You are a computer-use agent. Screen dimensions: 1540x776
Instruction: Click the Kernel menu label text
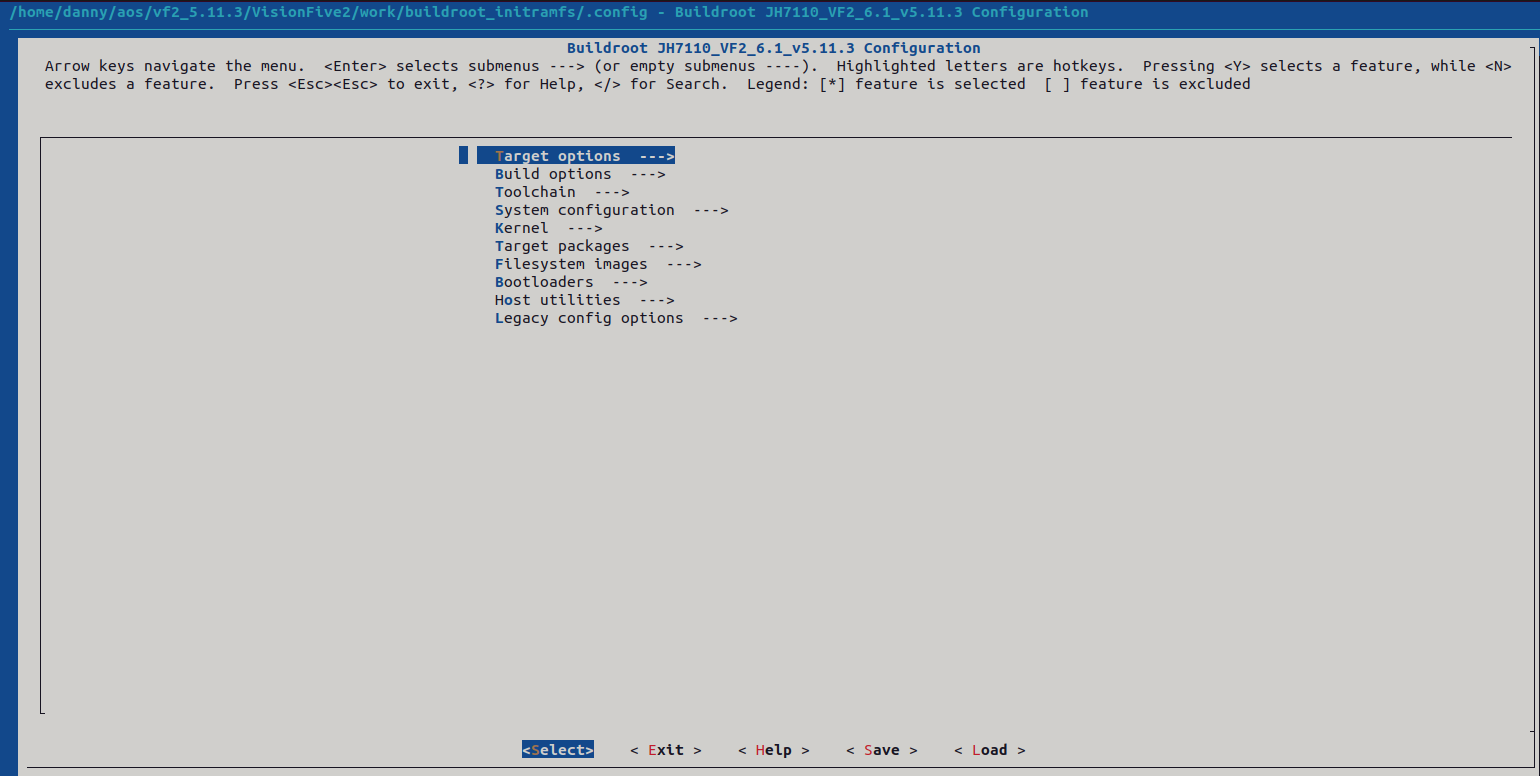click(x=521, y=227)
